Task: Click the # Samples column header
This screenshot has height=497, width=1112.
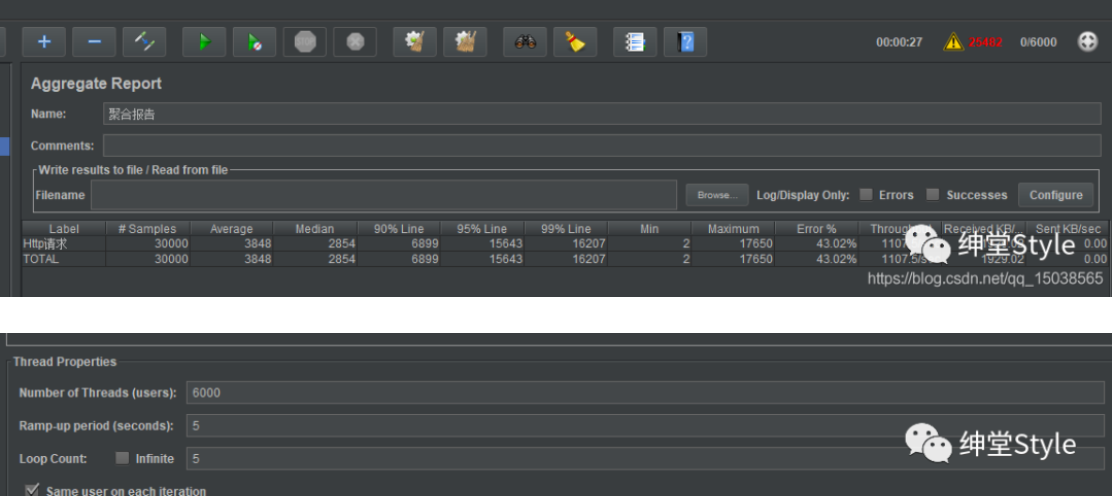Action: [x=148, y=228]
